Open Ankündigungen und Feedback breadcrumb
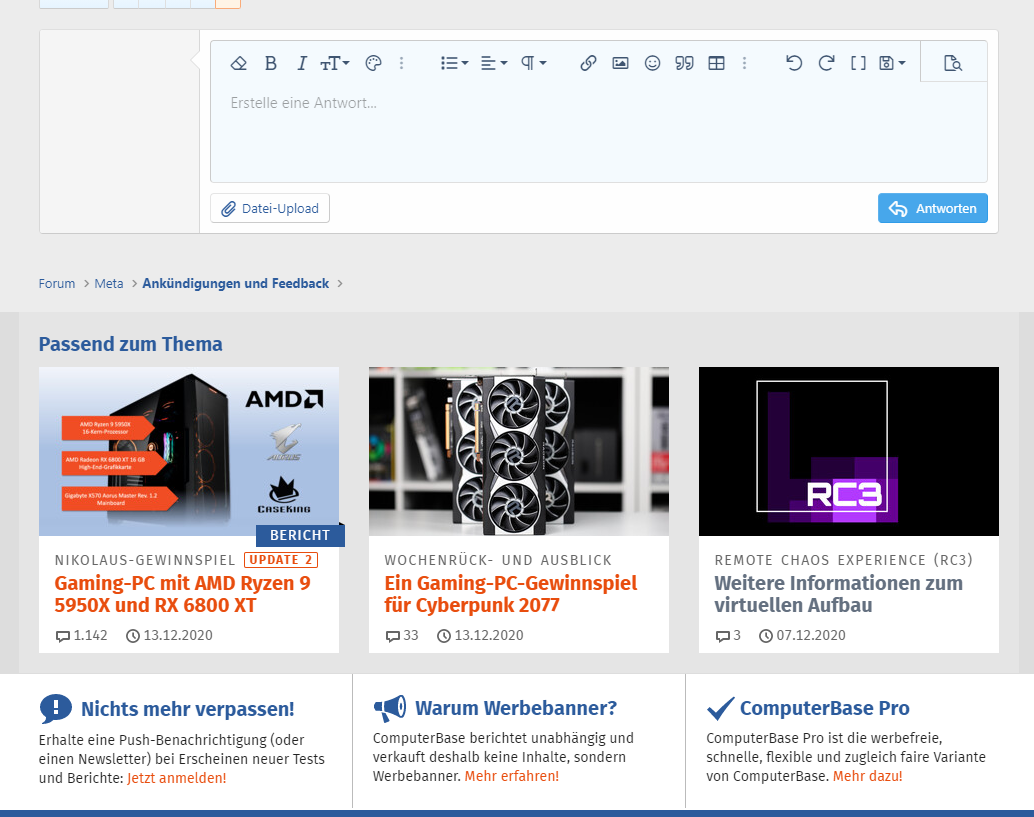Screen dimensions: 1034x817 (235, 284)
